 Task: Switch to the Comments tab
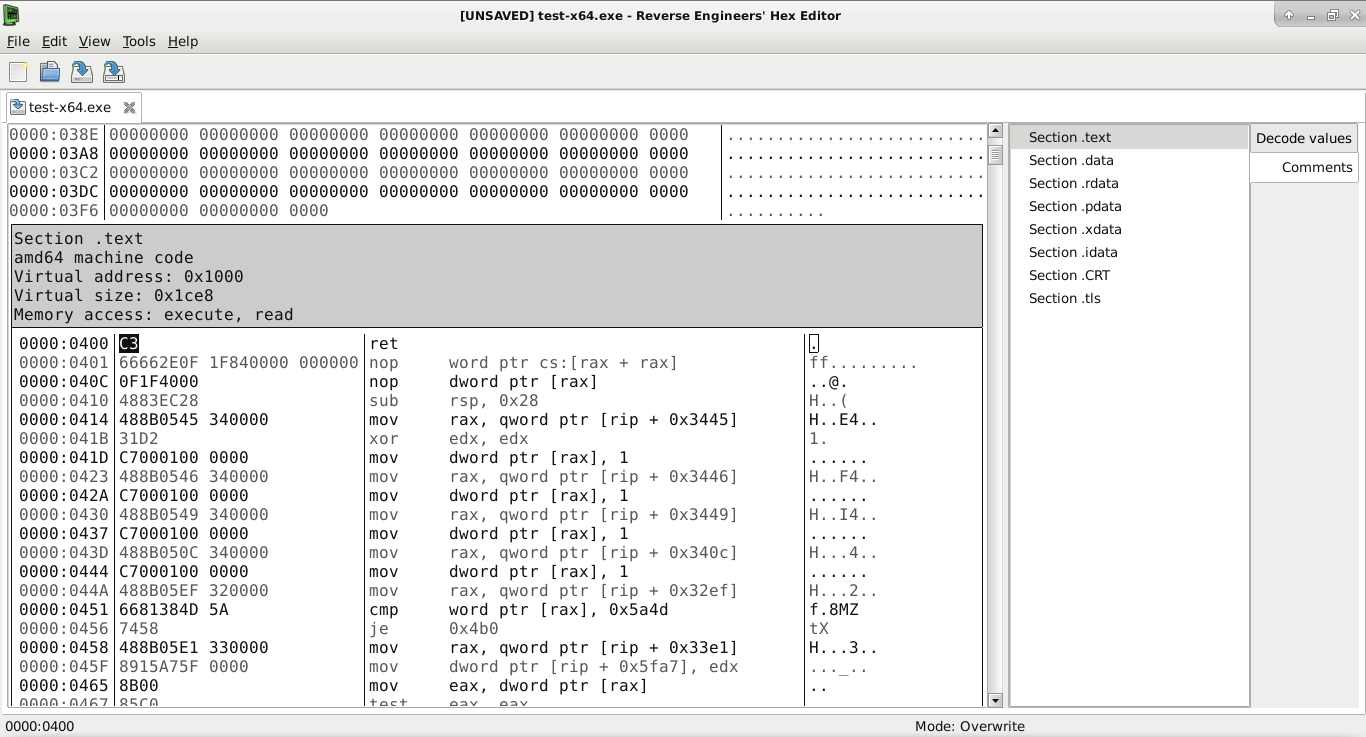coord(1304,167)
